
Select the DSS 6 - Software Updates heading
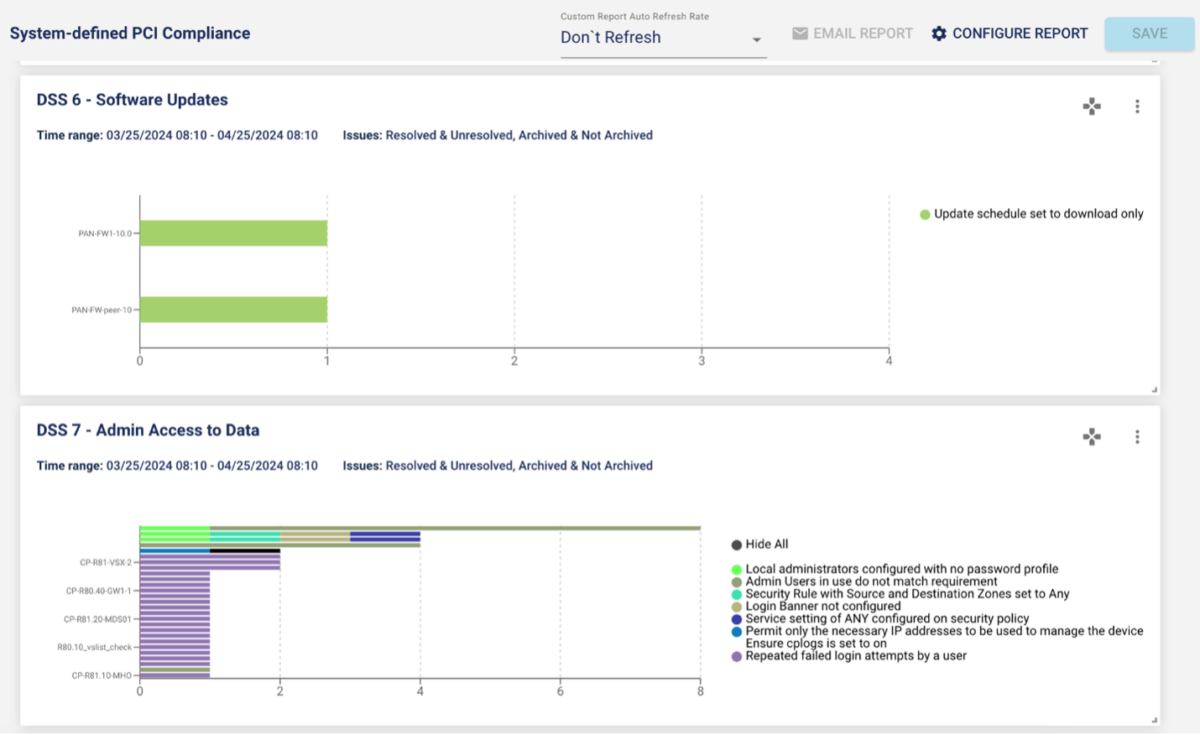tap(133, 100)
